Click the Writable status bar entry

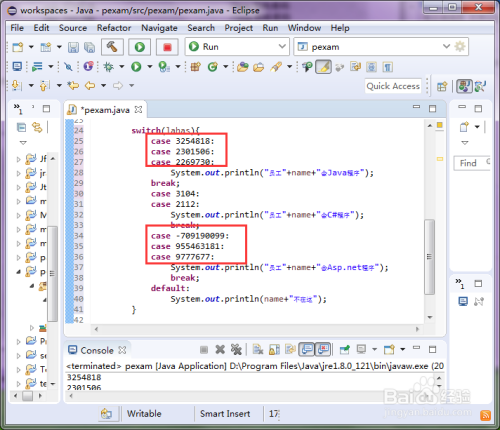(144, 414)
